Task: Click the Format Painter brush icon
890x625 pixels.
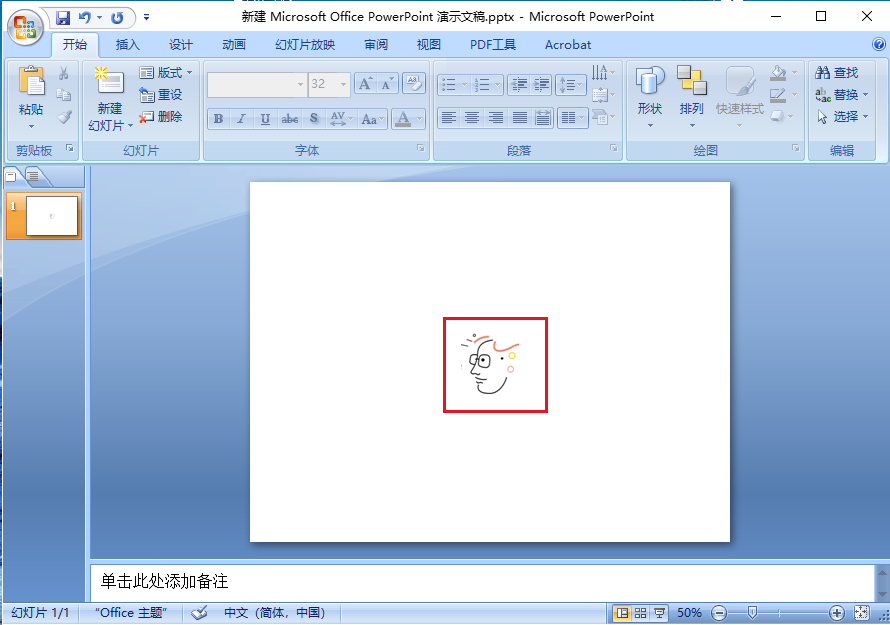Action: coord(64,117)
